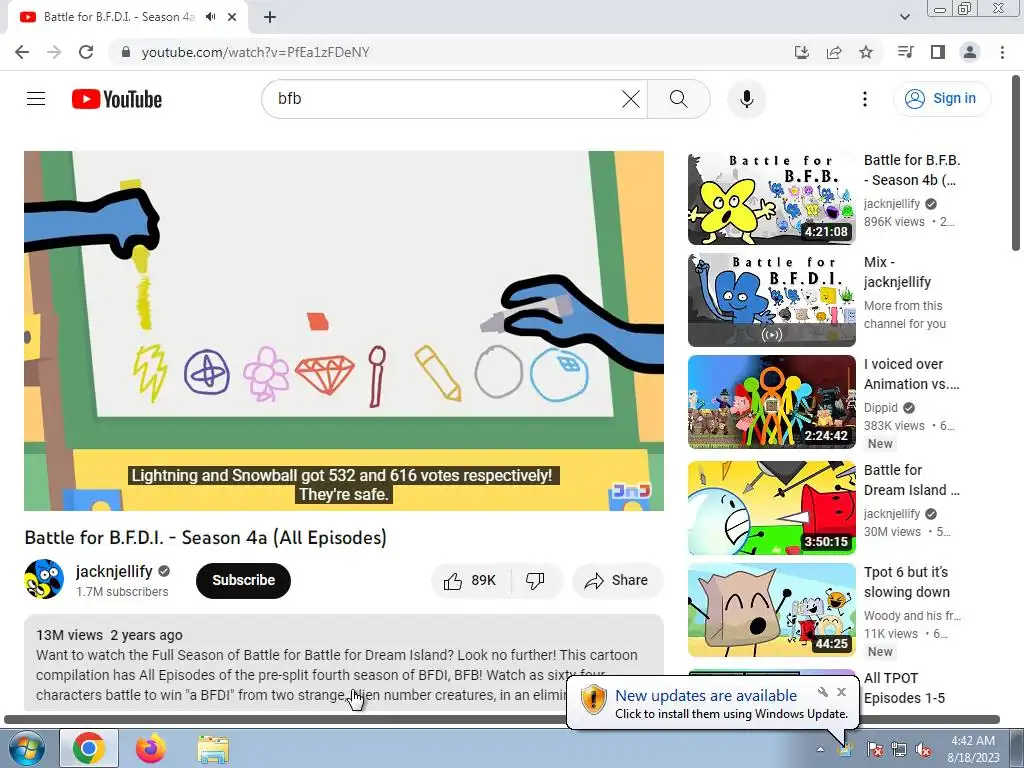Open I voiced over Animation vs. thumbnail
Image resolution: width=1024 pixels, height=768 pixels.
click(771, 402)
